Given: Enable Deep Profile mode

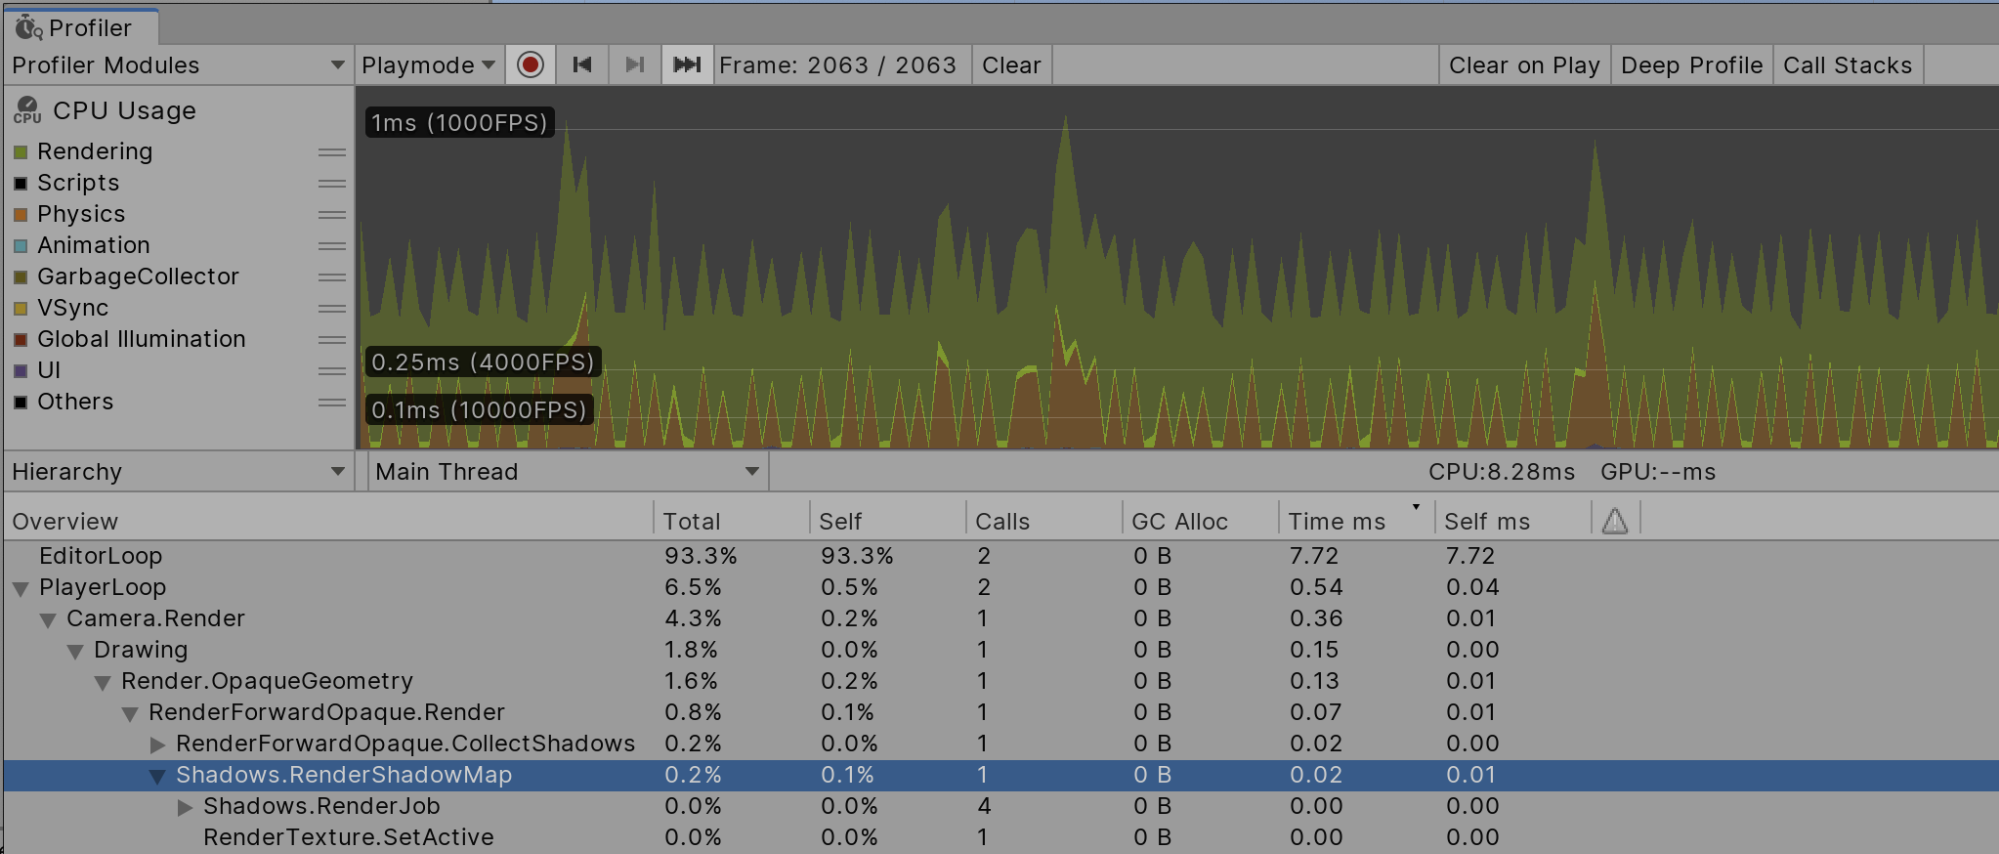Looking at the screenshot, I should coord(1691,65).
